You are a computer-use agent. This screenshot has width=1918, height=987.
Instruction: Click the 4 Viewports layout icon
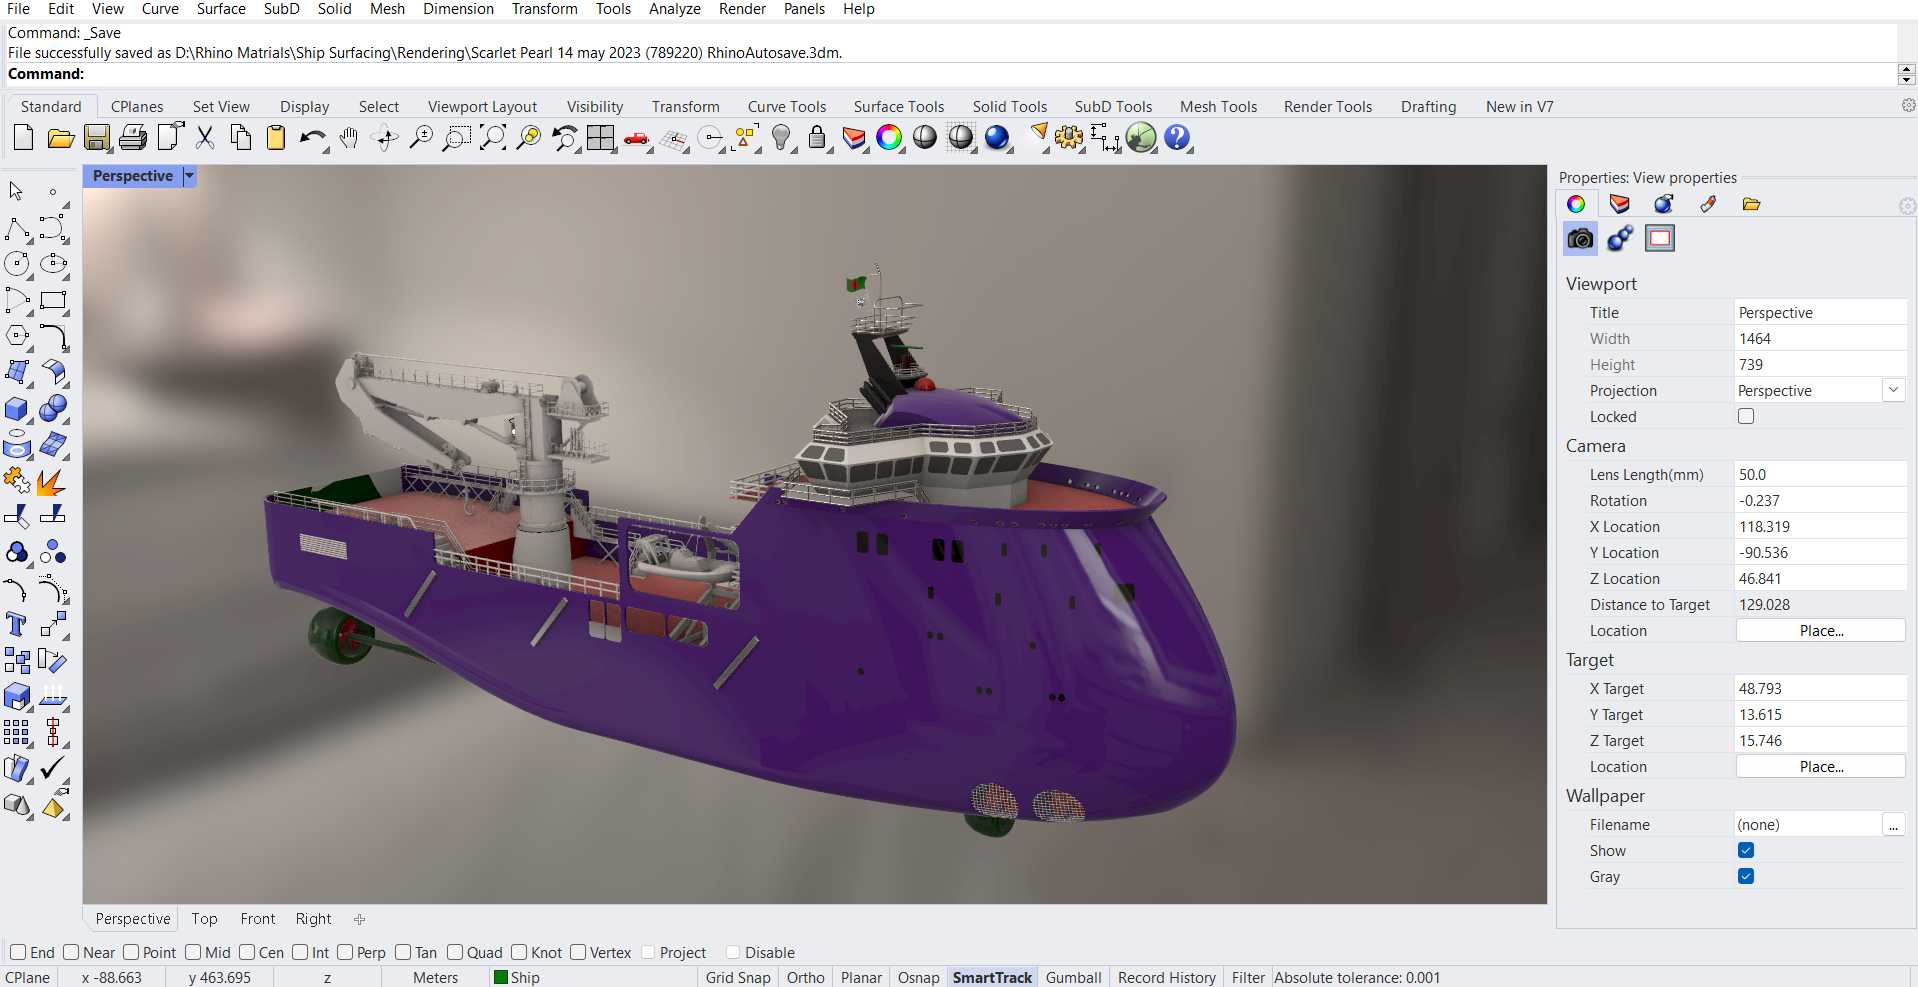pyautogui.click(x=601, y=138)
